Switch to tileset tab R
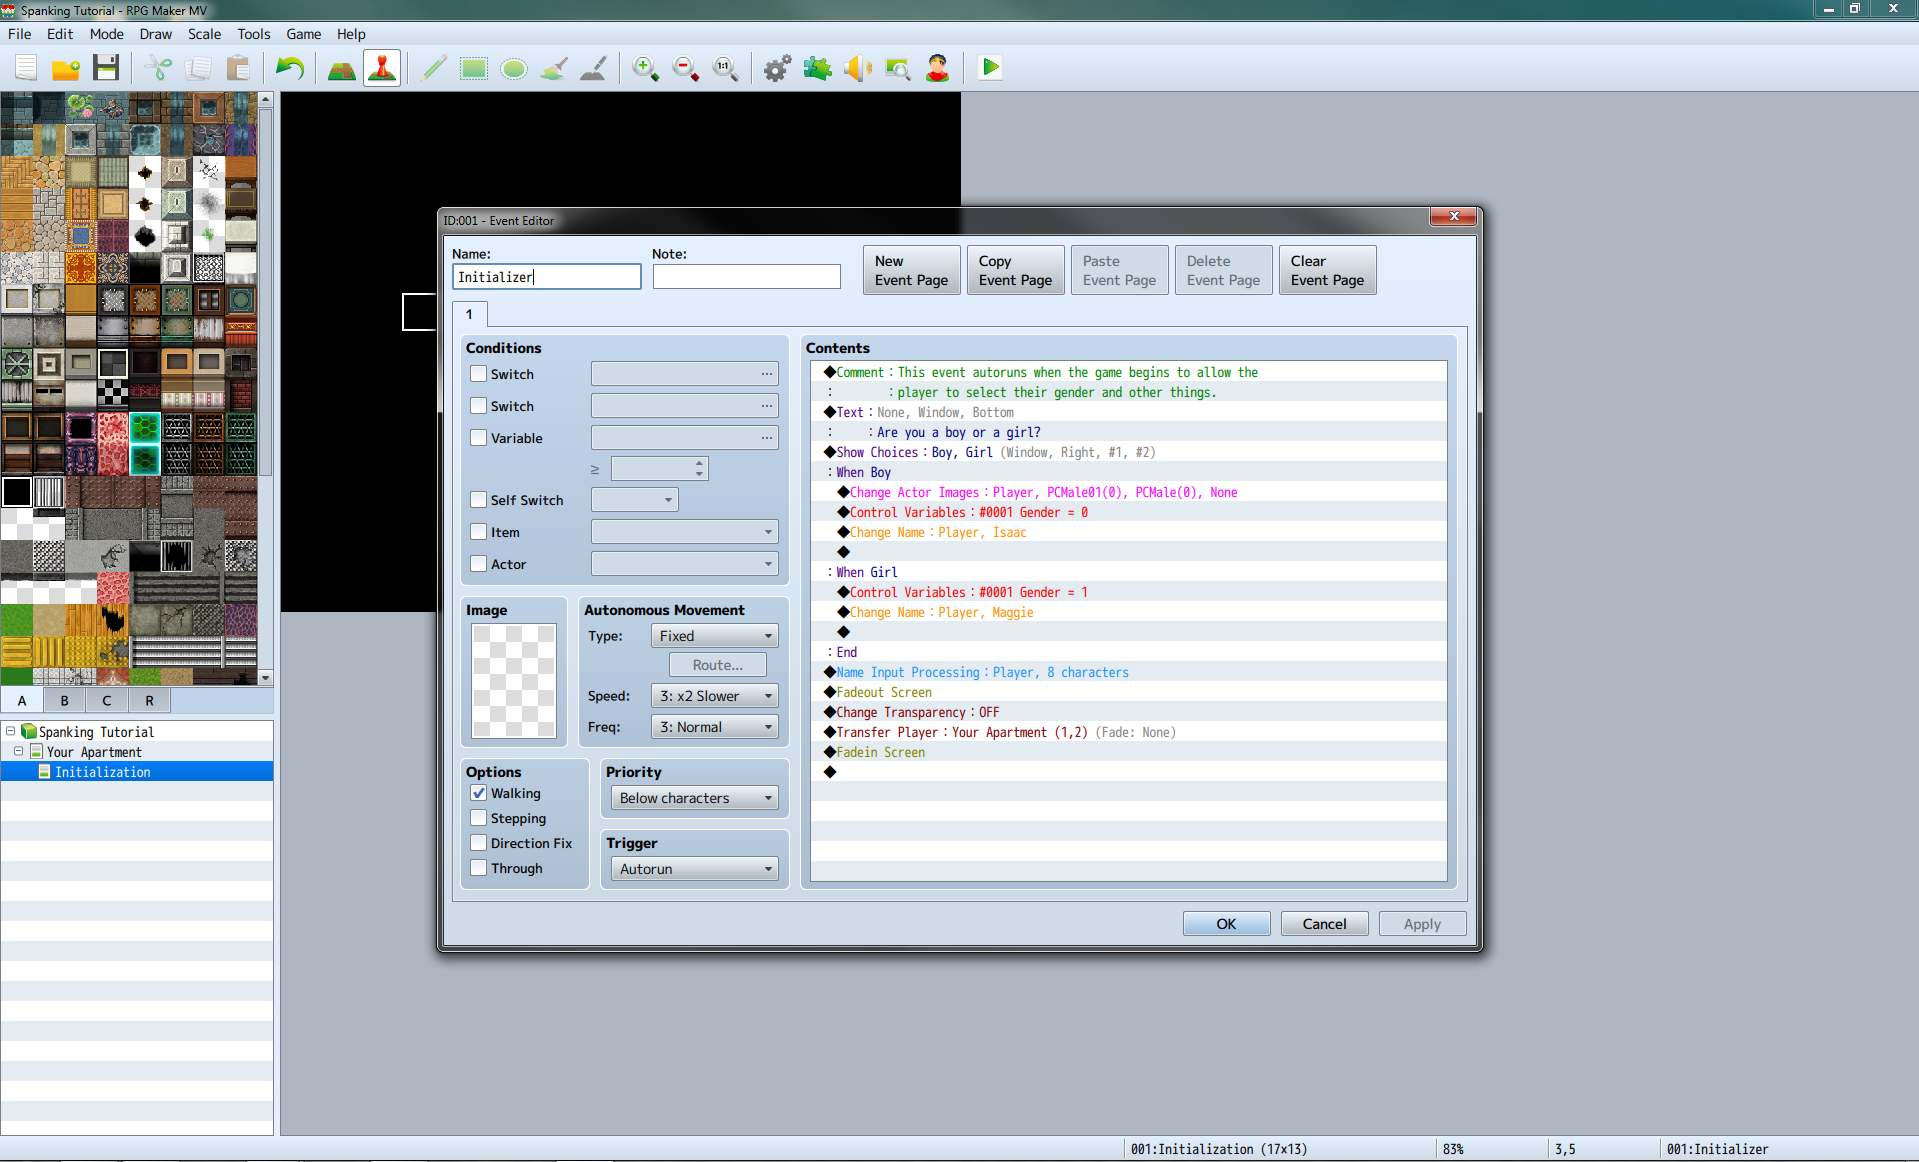This screenshot has width=1919, height=1162. click(149, 700)
